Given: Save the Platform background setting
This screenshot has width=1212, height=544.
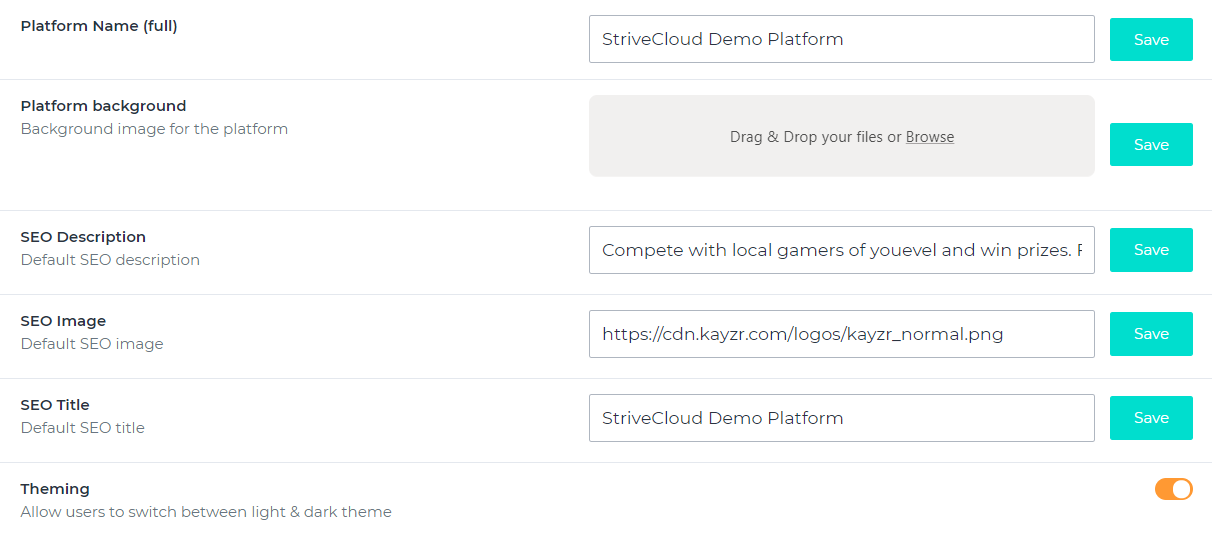Looking at the screenshot, I should [1151, 145].
